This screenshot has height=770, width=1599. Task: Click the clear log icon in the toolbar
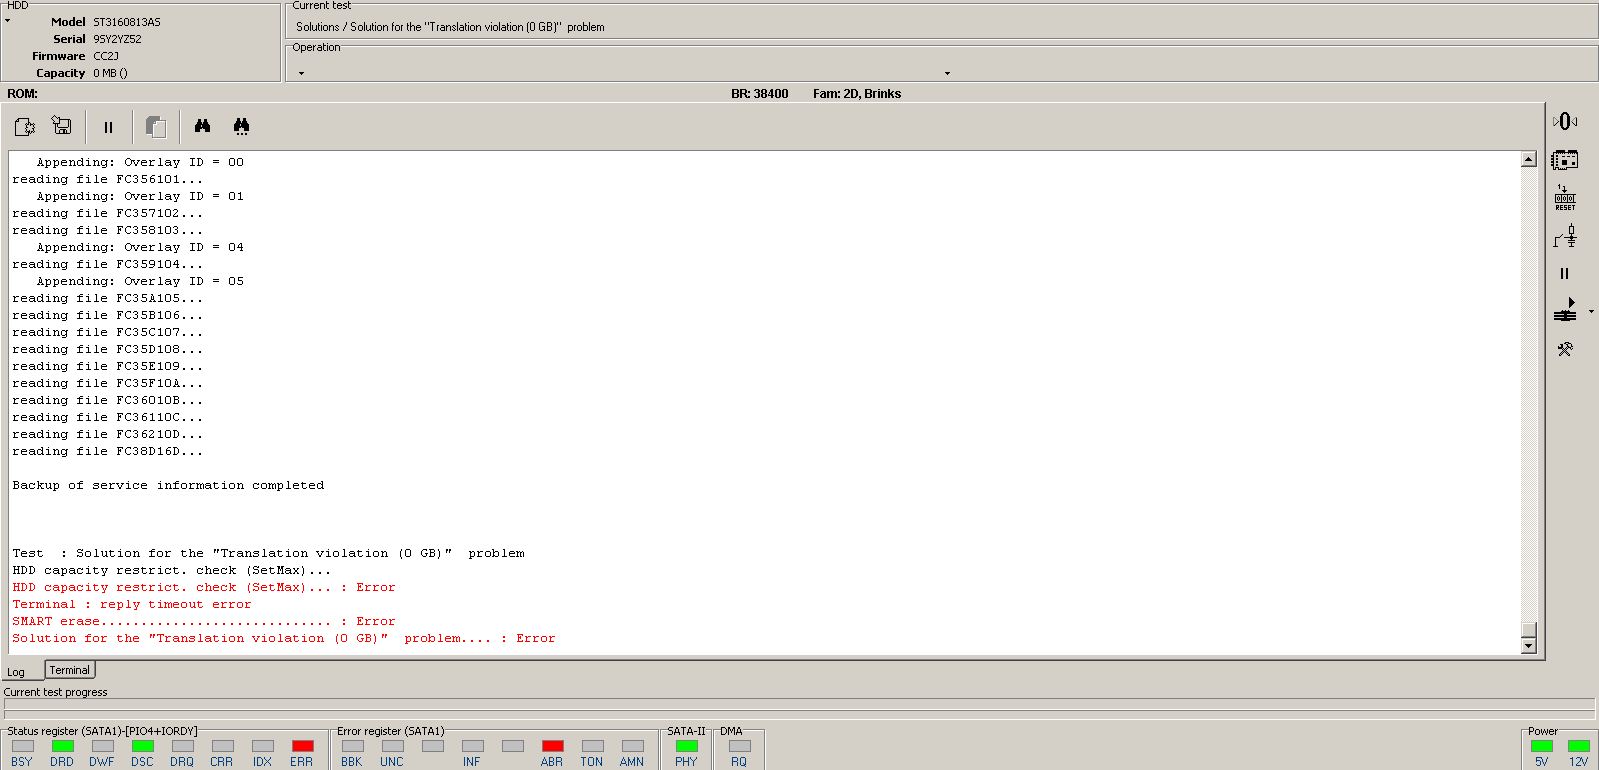(25, 126)
